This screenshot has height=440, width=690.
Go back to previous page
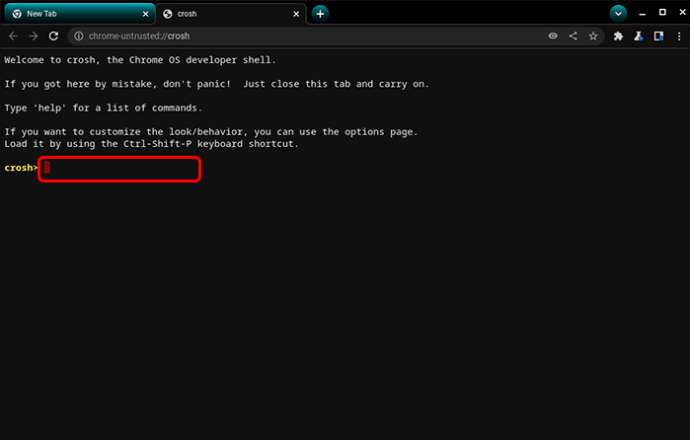(x=13, y=36)
